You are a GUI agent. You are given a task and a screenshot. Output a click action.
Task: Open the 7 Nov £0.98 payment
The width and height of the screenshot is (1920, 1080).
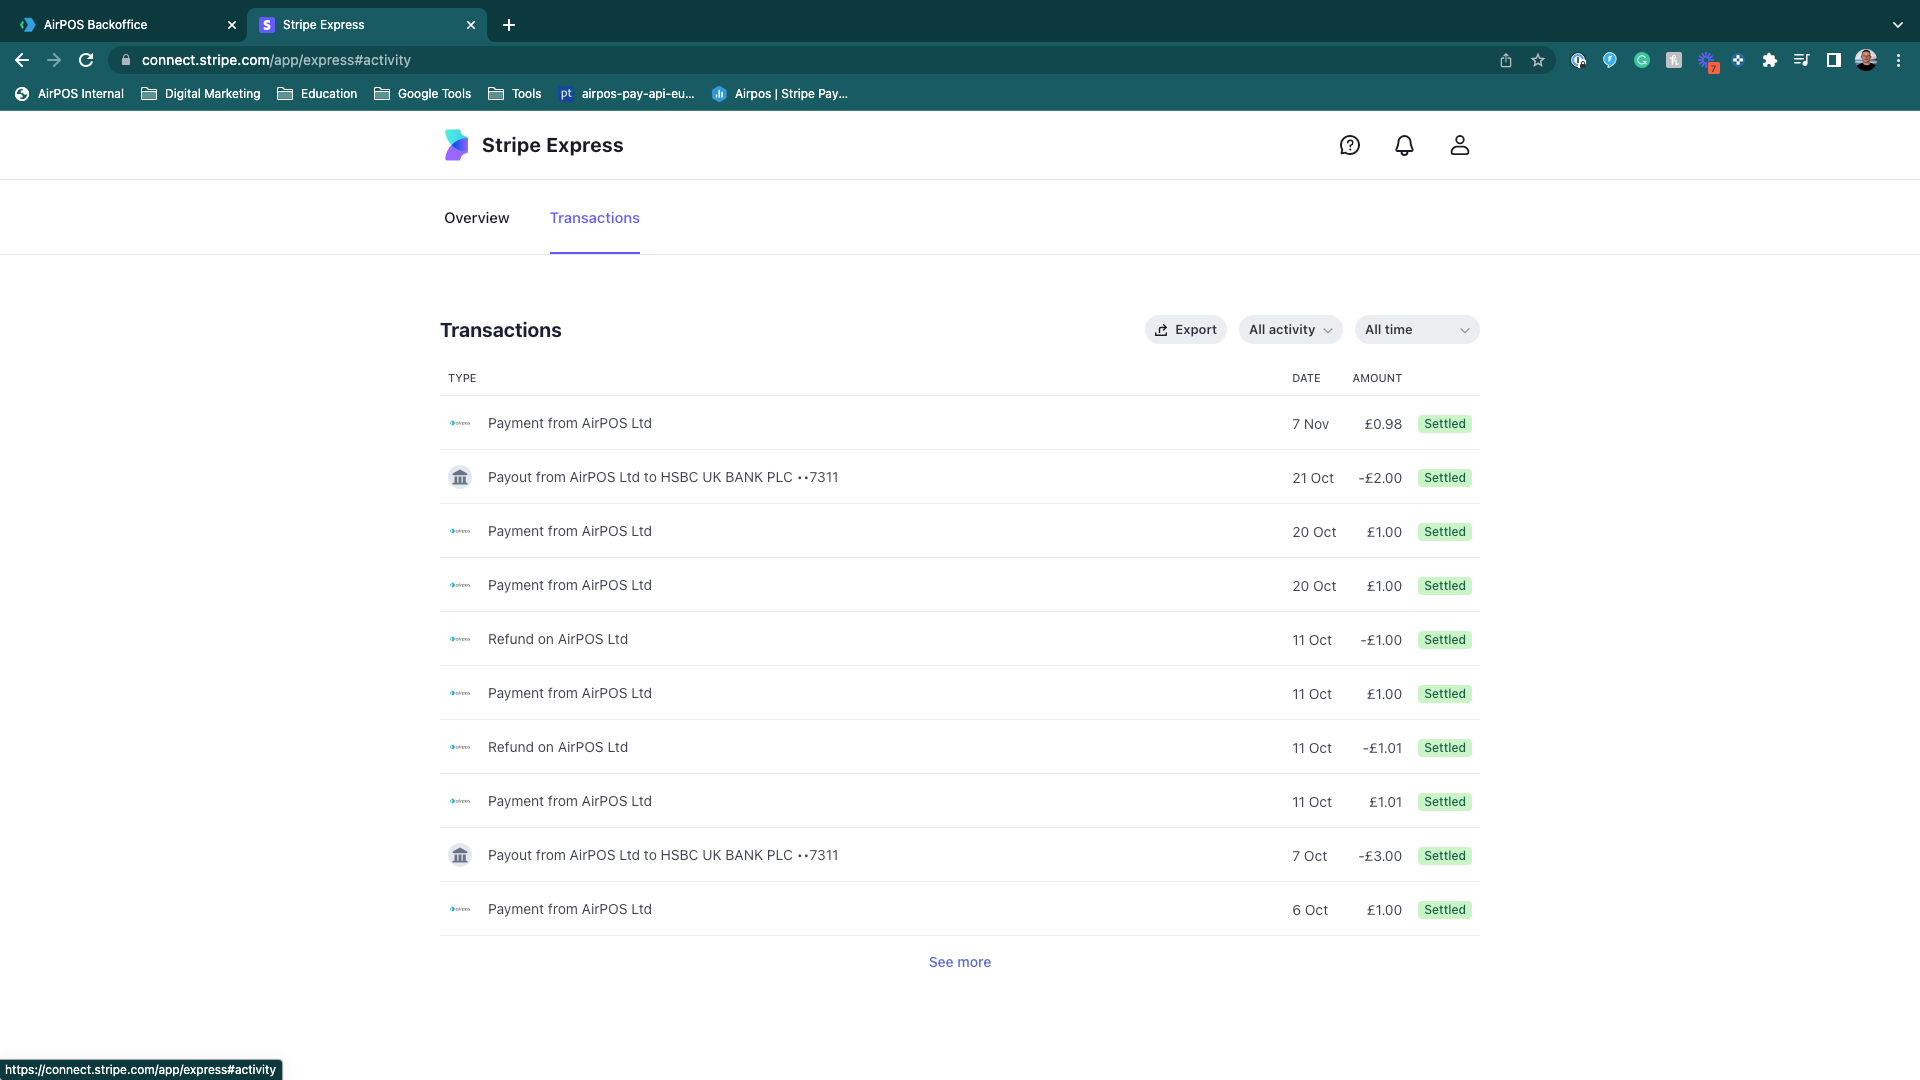[570, 424]
